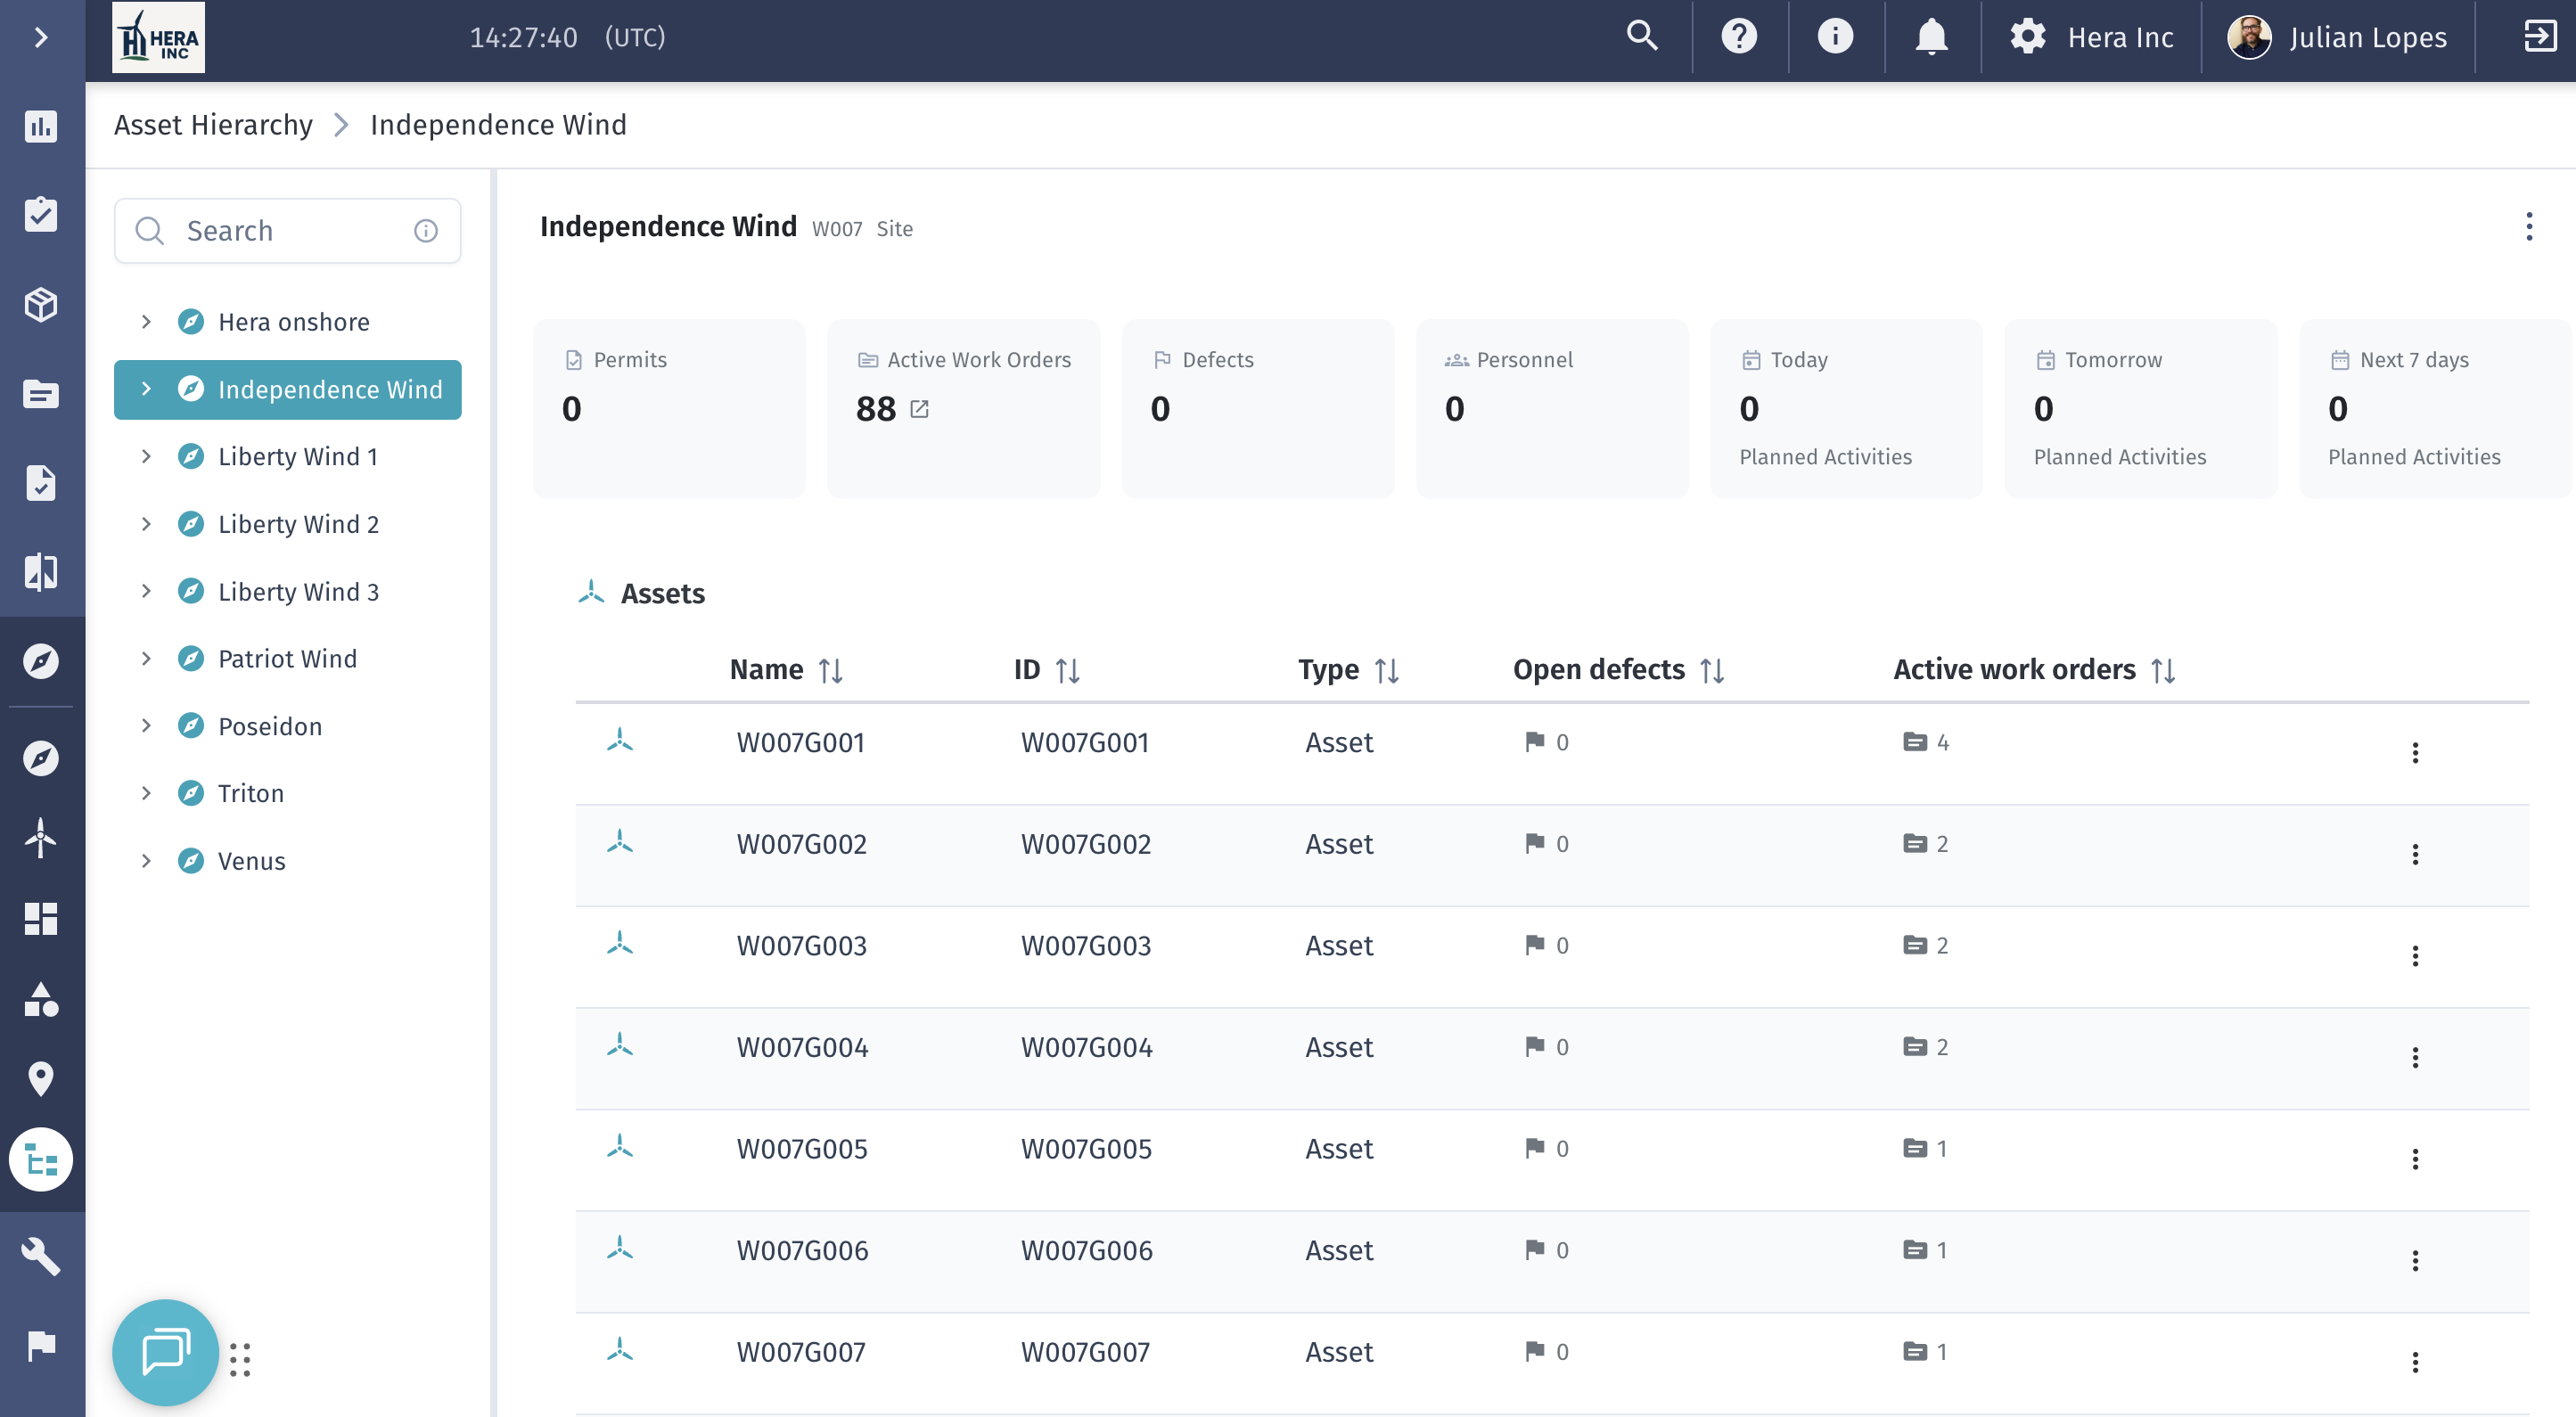The width and height of the screenshot is (2576, 1417).
Task: Sort assets by ID column
Action: coord(1067,670)
